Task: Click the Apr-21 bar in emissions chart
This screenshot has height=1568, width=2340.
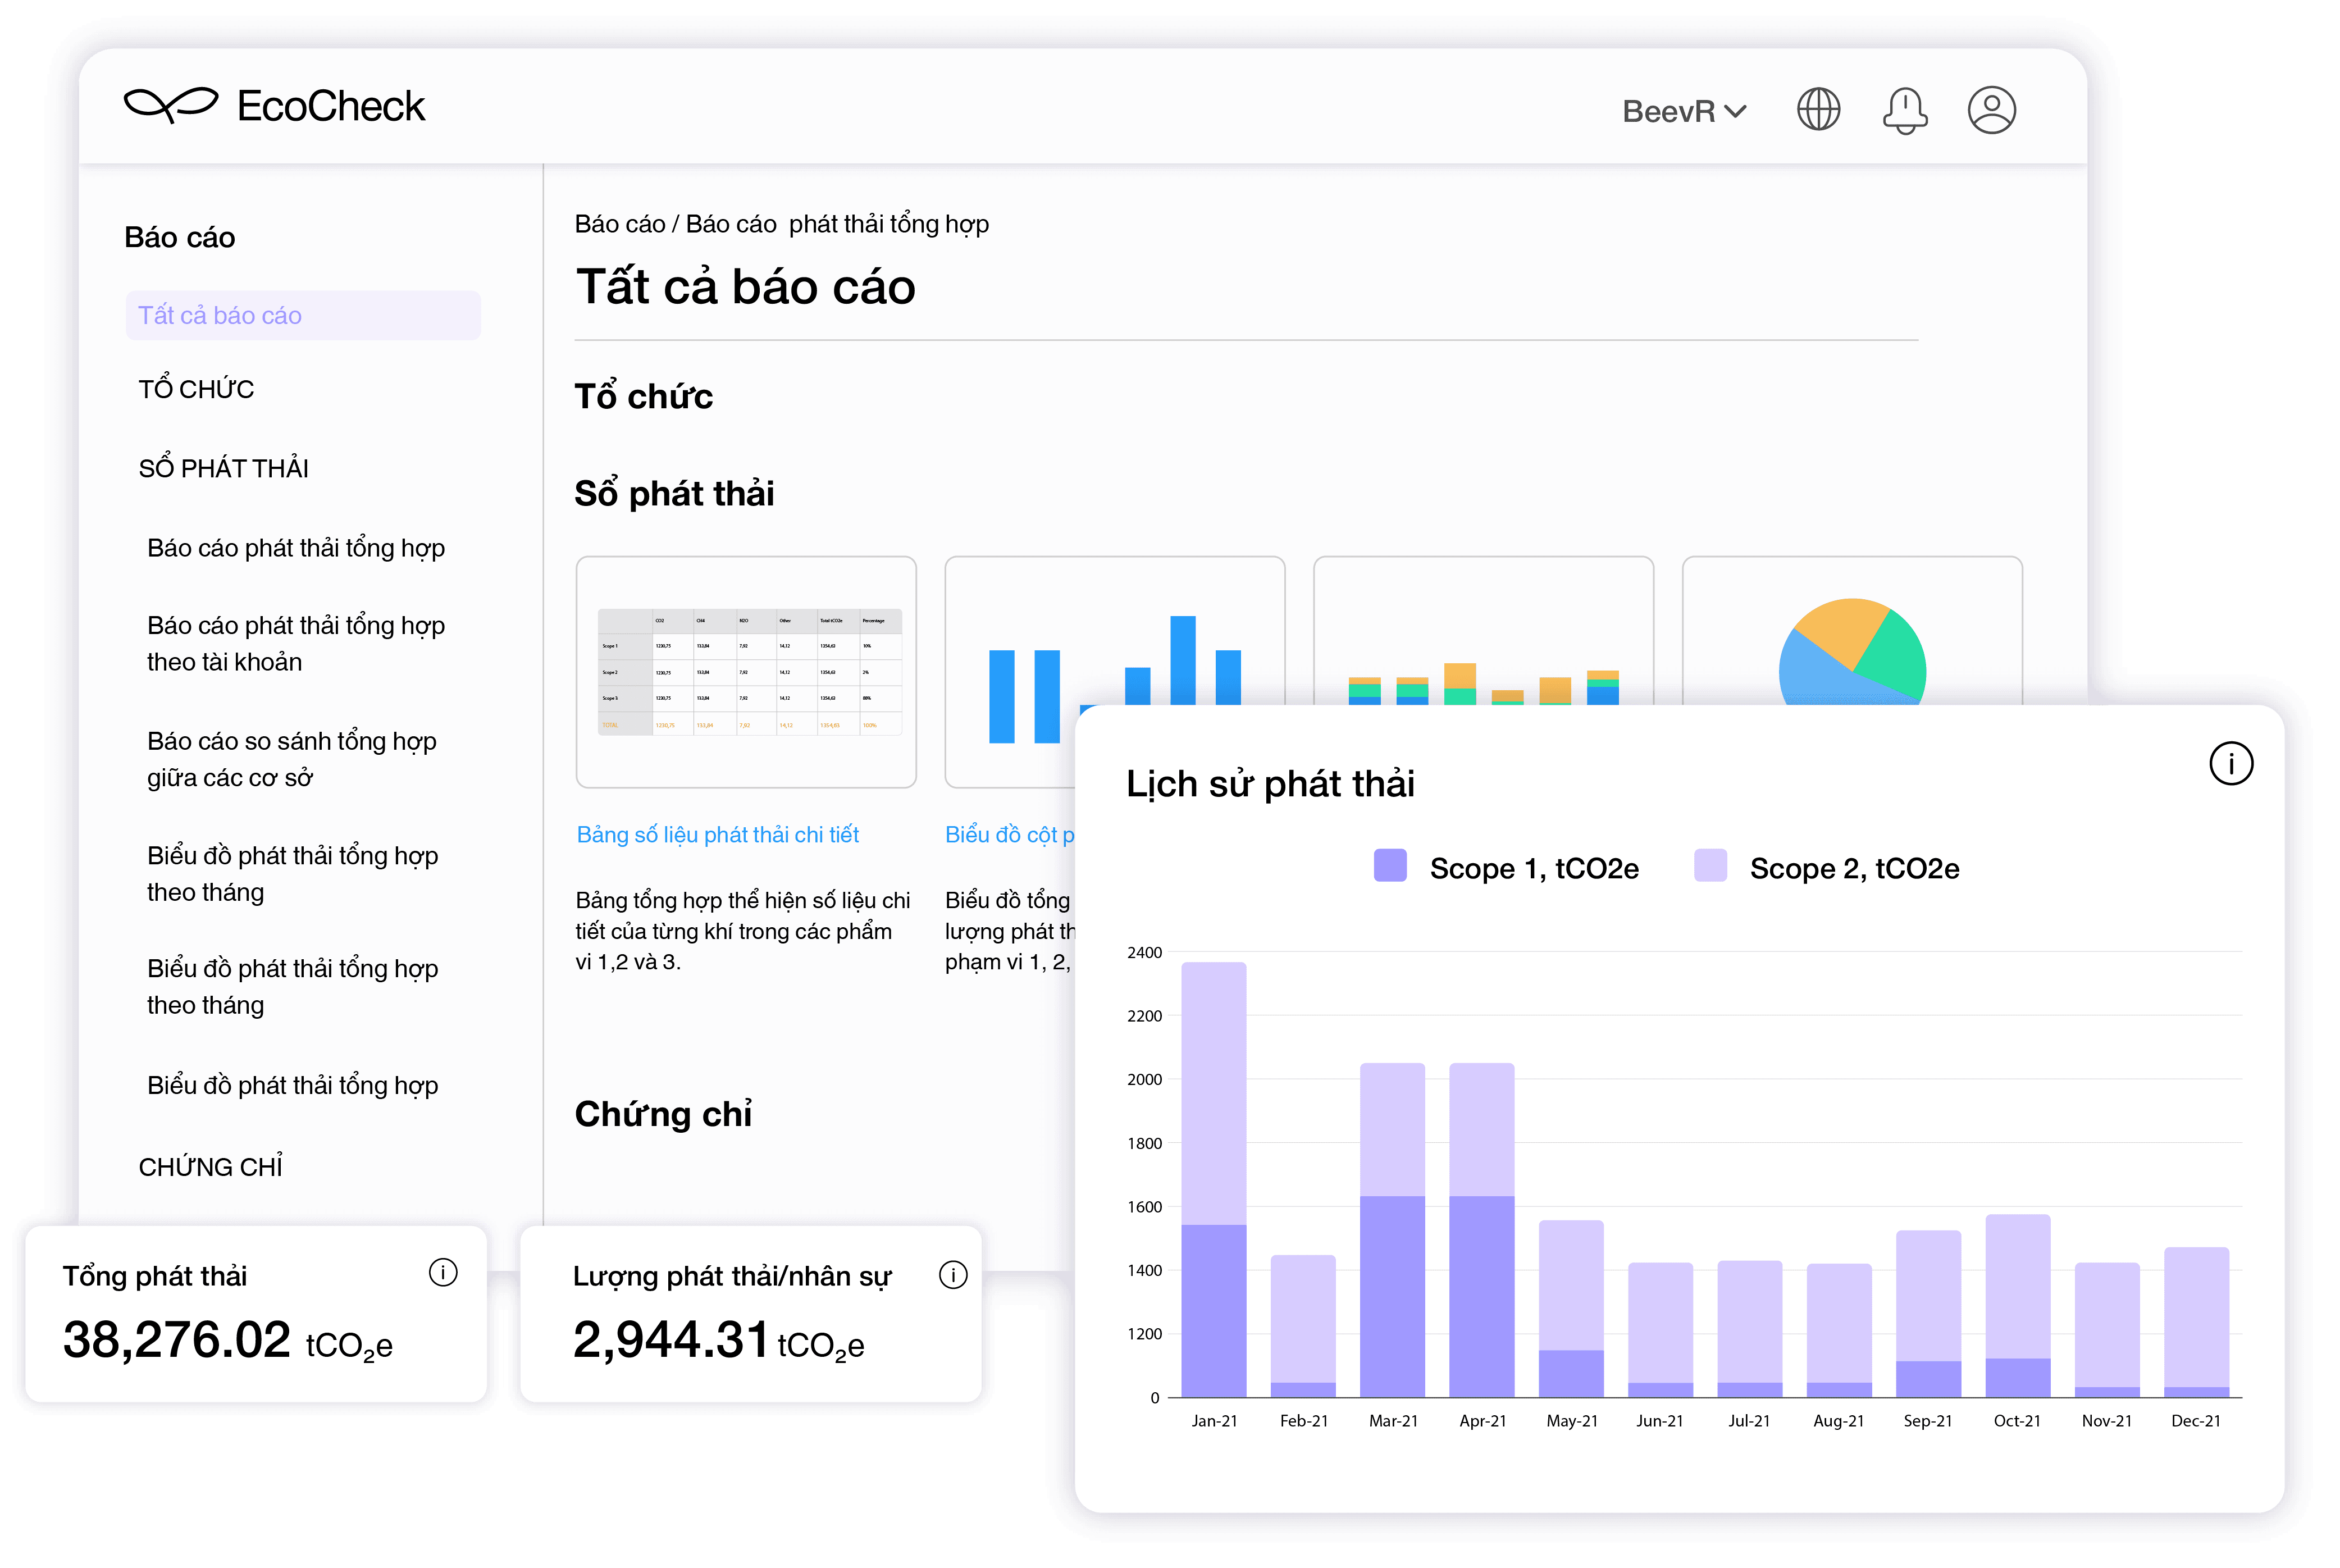Action: click(1481, 1230)
